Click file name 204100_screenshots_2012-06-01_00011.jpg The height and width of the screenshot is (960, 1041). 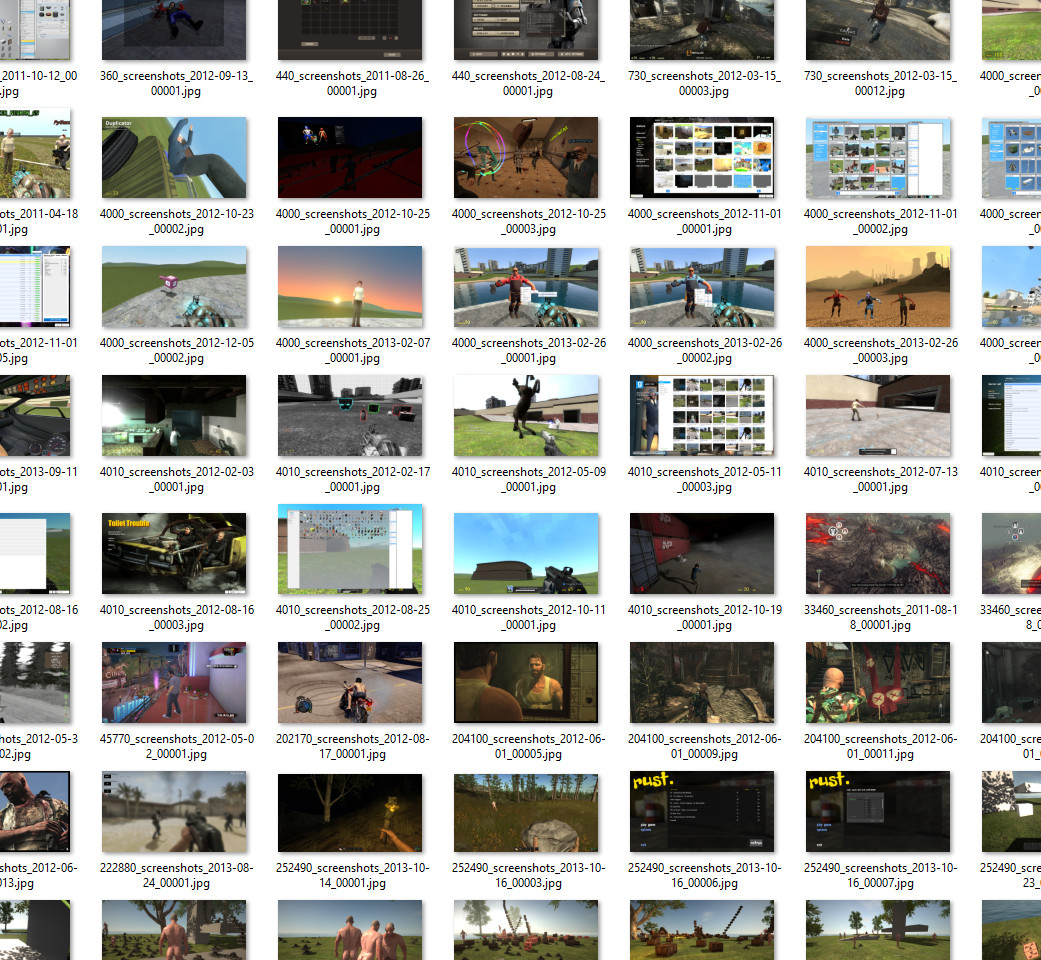point(880,746)
